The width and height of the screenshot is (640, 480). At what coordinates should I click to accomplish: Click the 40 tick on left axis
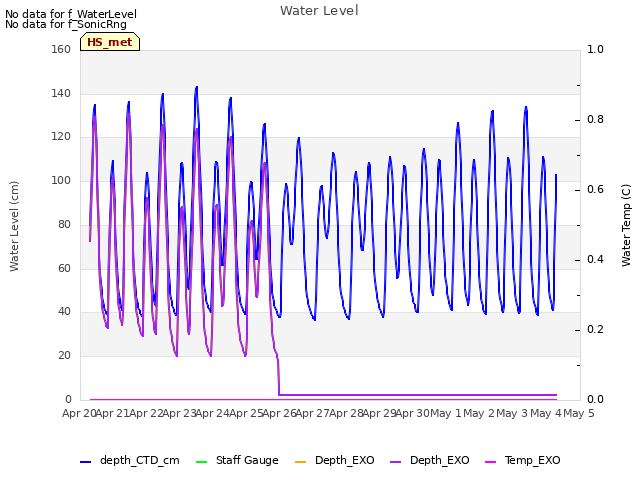[64, 312]
